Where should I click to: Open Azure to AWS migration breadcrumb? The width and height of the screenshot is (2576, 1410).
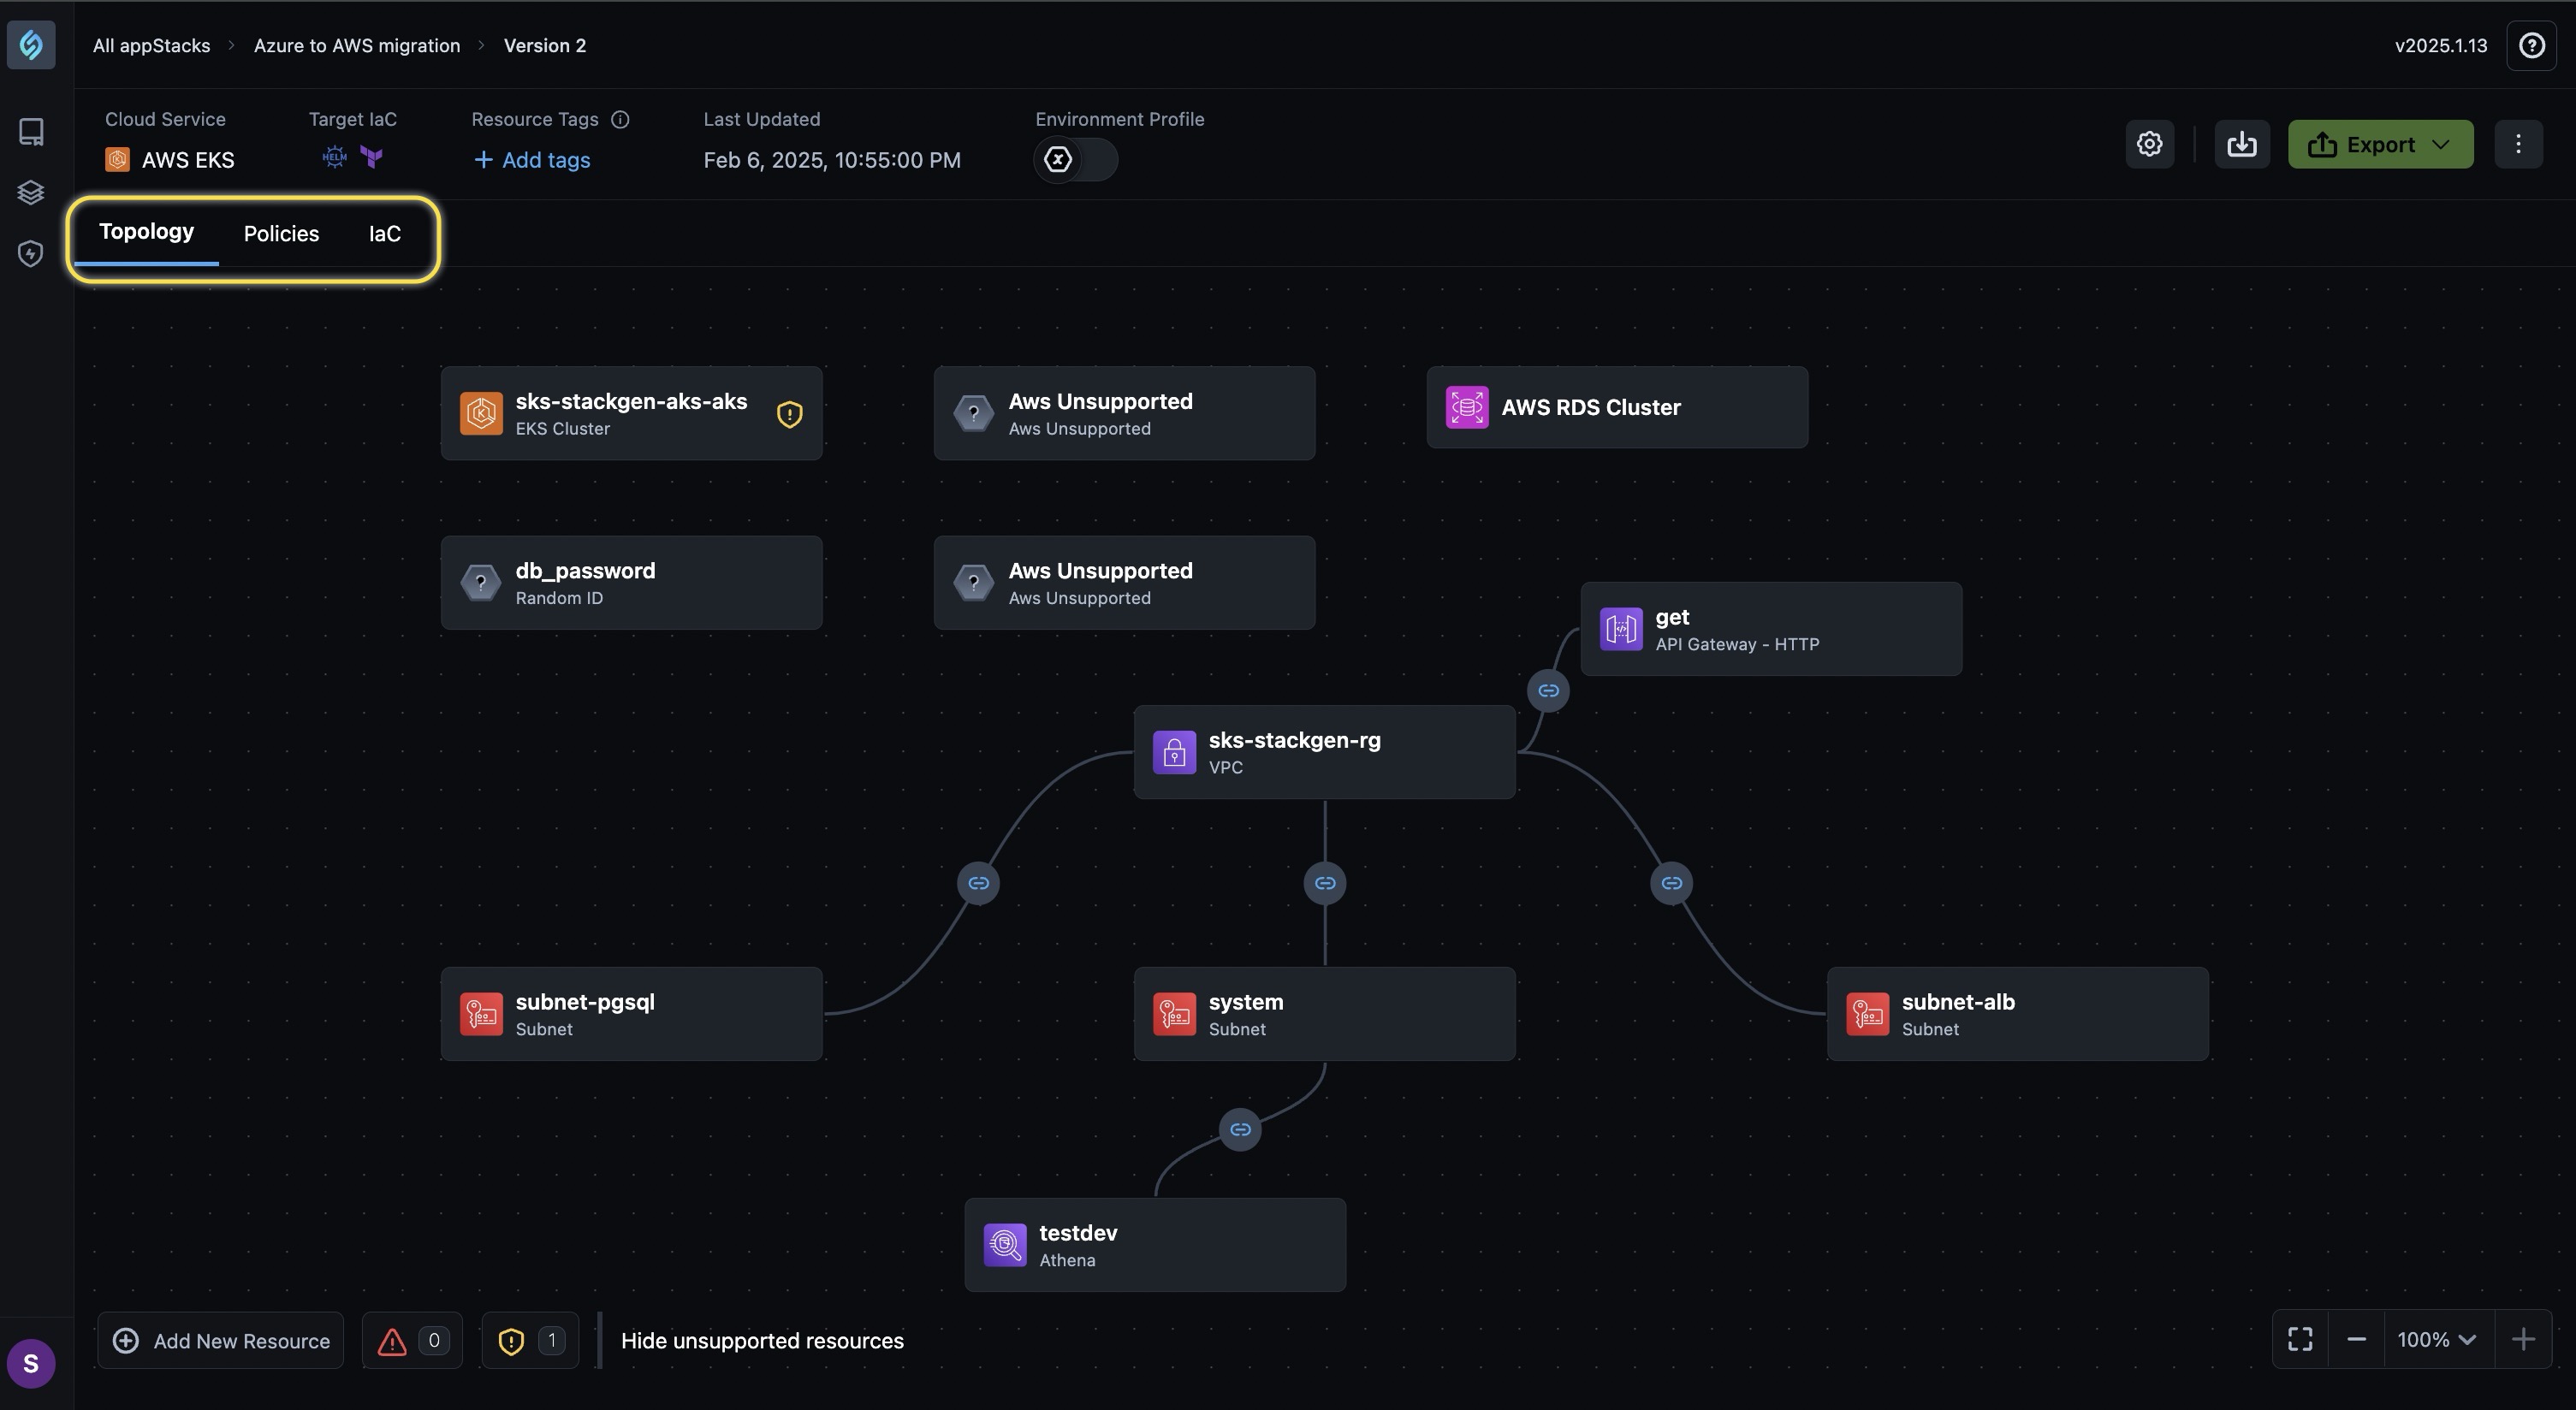357,45
